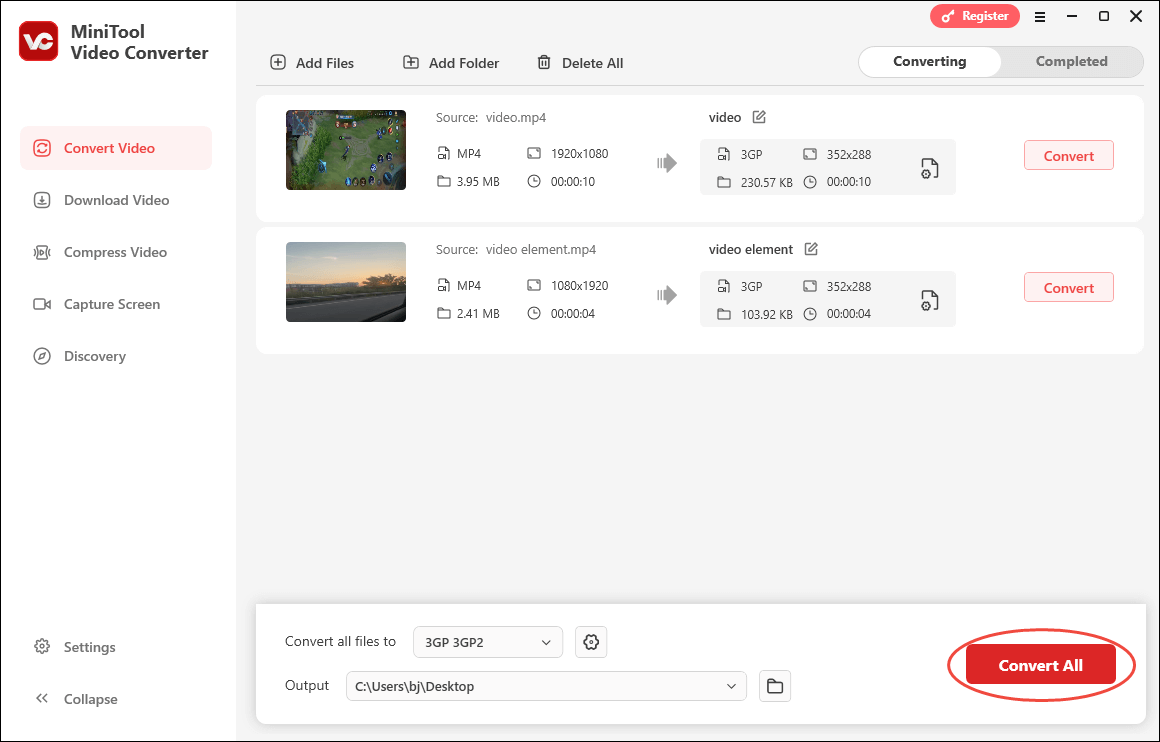Click the 1080x1920 resolution text
Screen dimensions: 1160x742
tap(579, 285)
